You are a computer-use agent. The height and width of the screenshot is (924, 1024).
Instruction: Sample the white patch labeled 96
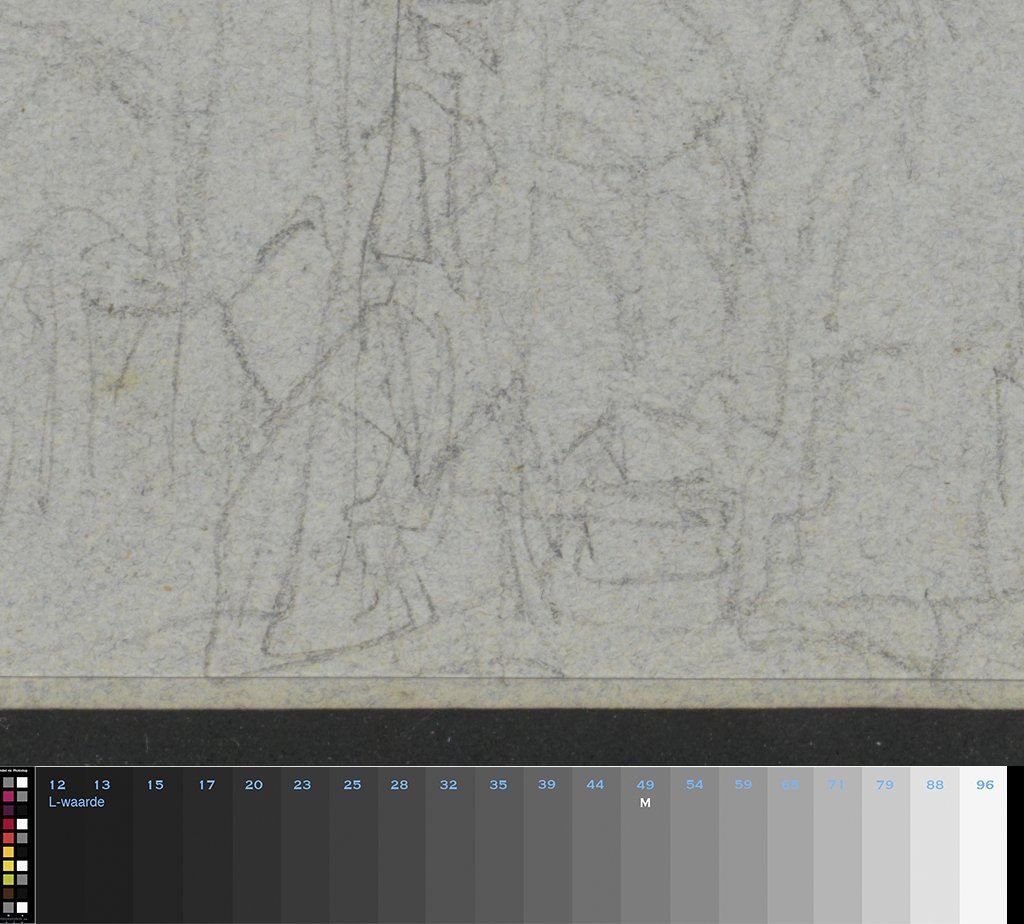click(983, 860)
